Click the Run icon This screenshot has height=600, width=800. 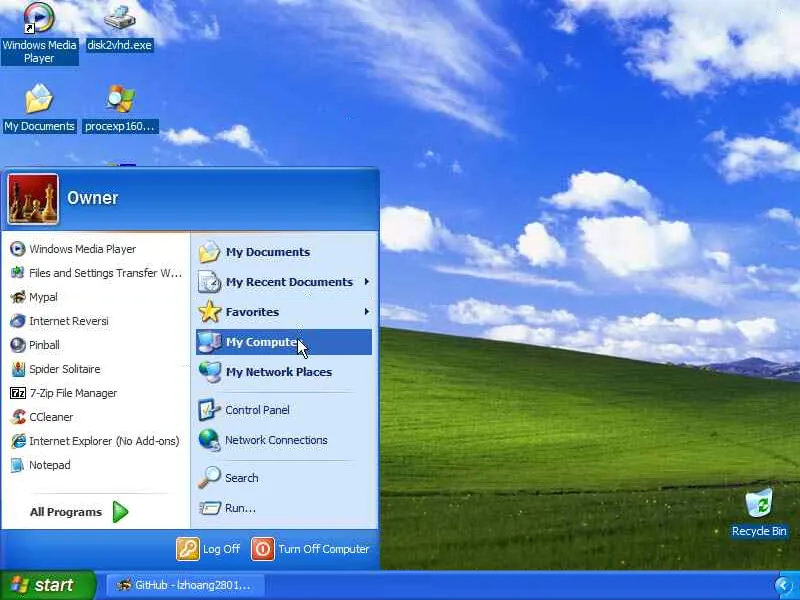[x=209, y=508]
